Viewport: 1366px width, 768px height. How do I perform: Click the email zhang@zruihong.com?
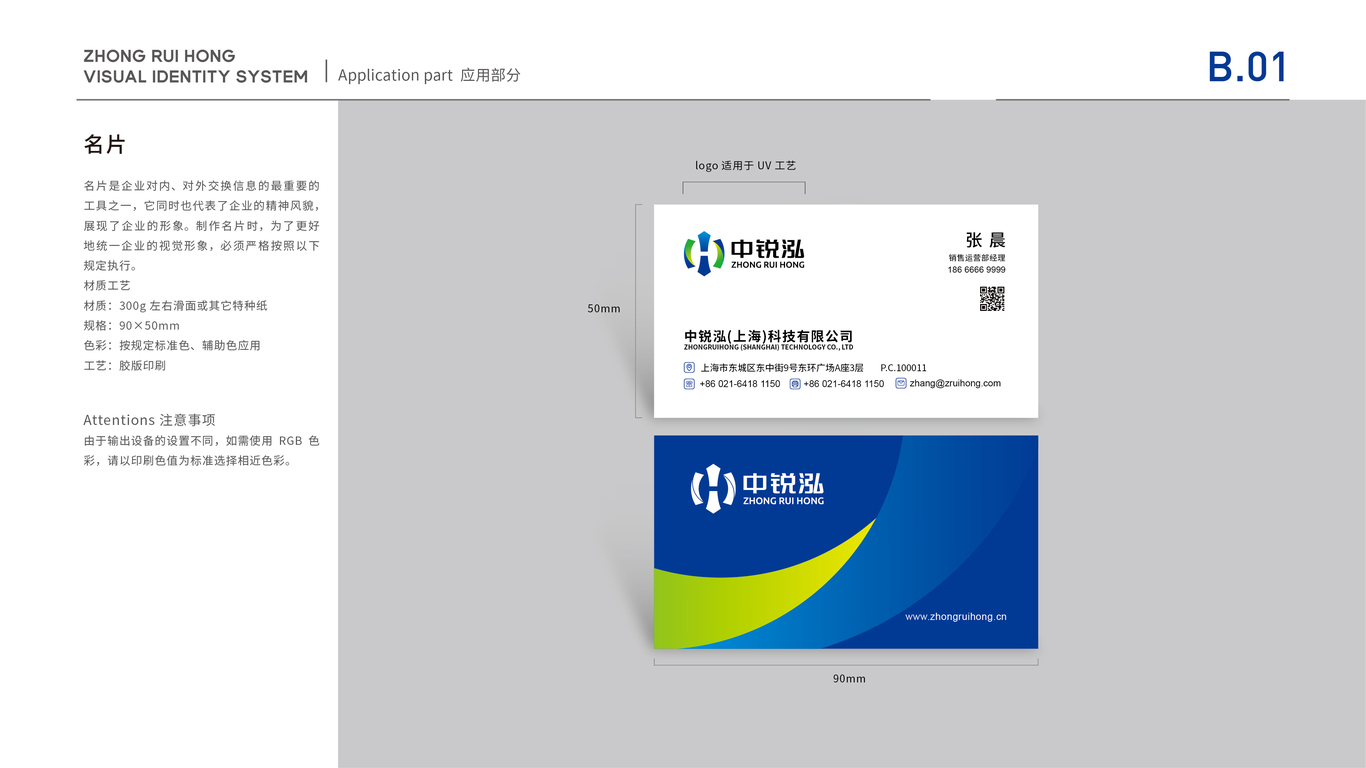[x=955, y=383]
